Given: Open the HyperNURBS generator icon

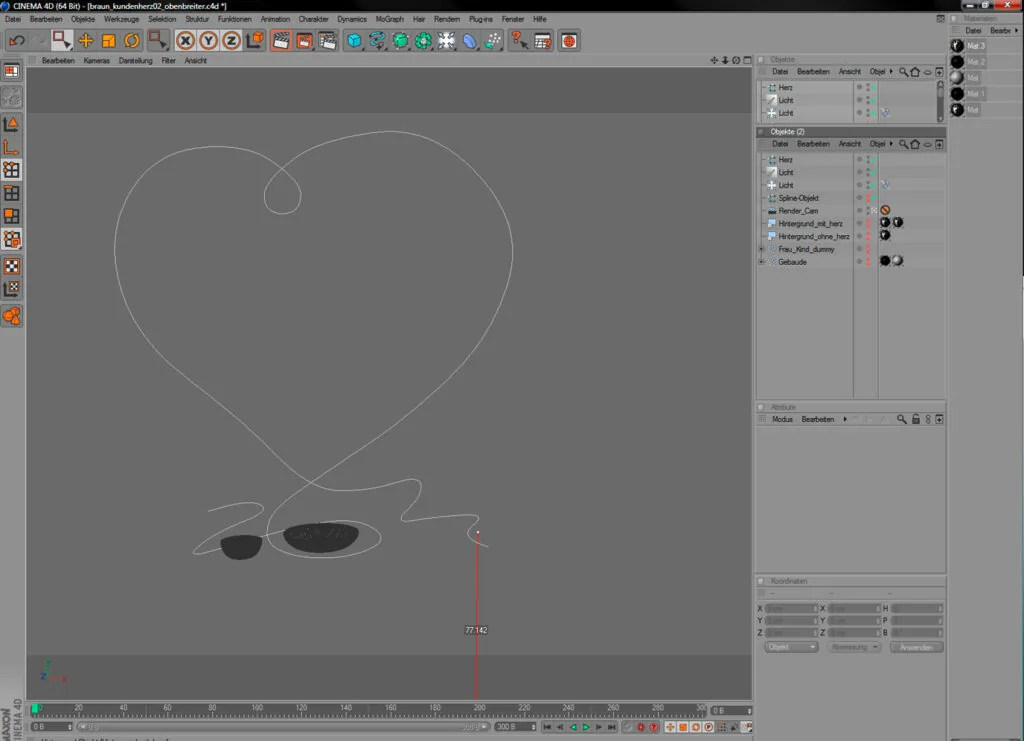Looking at the screenshot, I should (400, 41).
